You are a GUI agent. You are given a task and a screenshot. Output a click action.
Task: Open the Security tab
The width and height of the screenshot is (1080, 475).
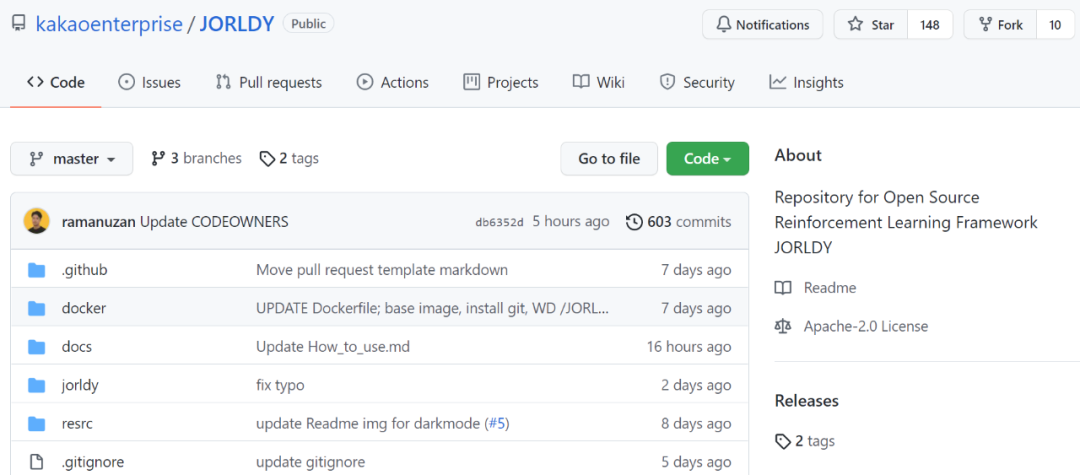click(697, 83)
